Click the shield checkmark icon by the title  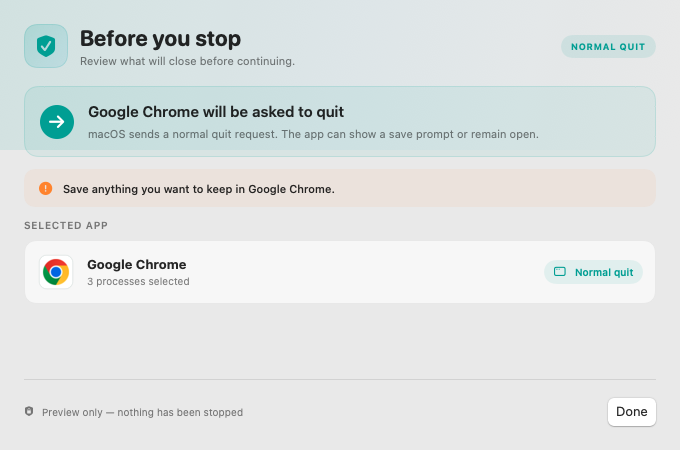coord(46,46)
